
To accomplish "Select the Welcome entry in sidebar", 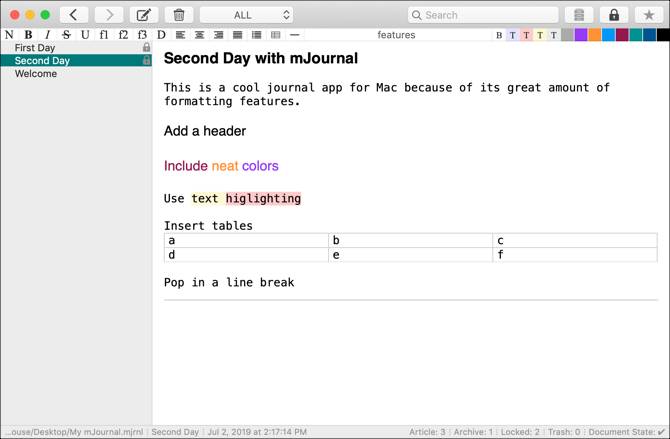I will (x=36, y=74).
